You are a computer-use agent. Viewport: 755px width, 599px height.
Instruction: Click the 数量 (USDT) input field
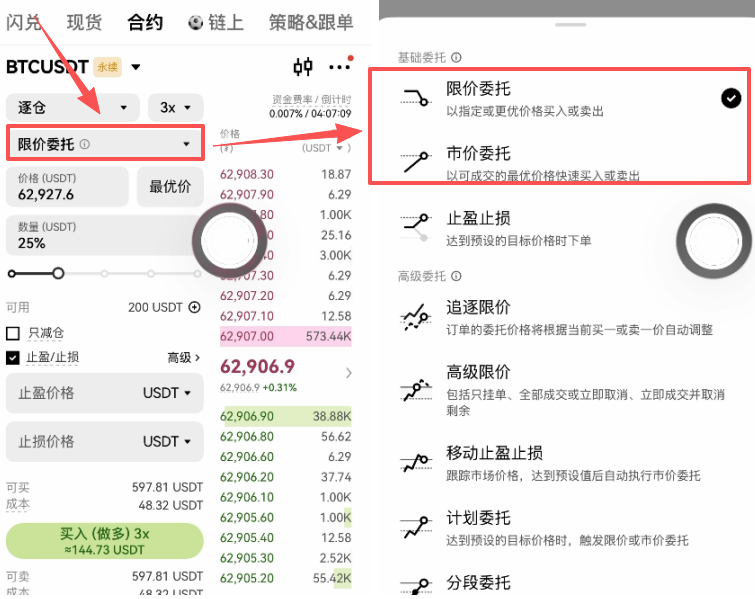coord(102,235)
